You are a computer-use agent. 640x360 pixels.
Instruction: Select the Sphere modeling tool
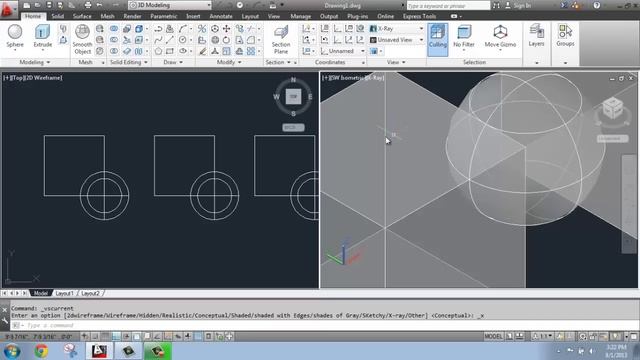tap(15, 36)
